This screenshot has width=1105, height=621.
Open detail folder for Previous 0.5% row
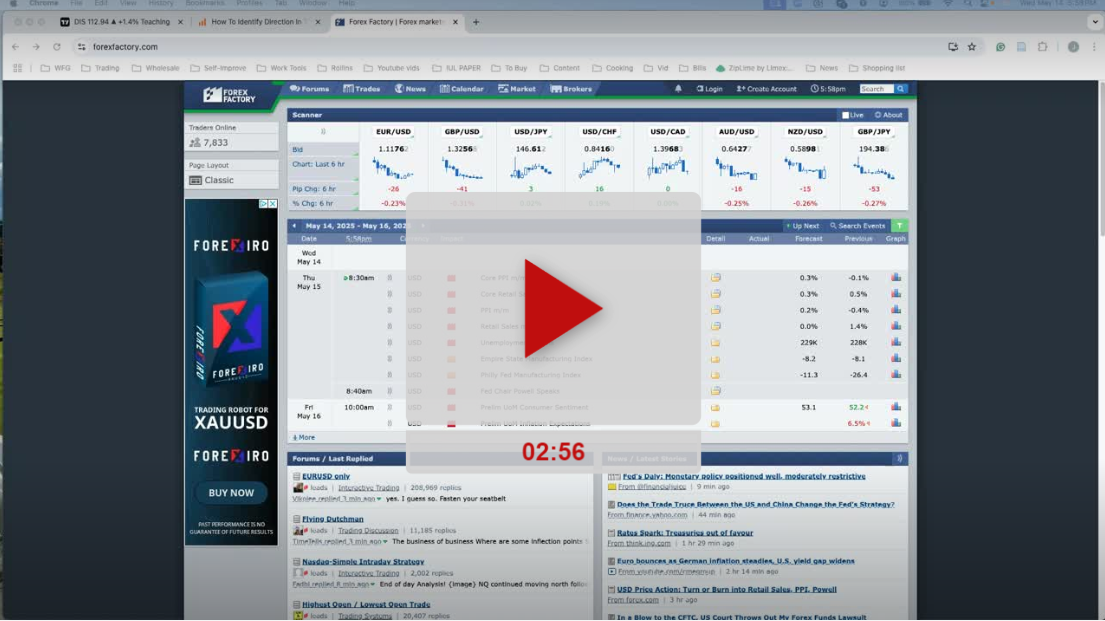pos(715,294)
